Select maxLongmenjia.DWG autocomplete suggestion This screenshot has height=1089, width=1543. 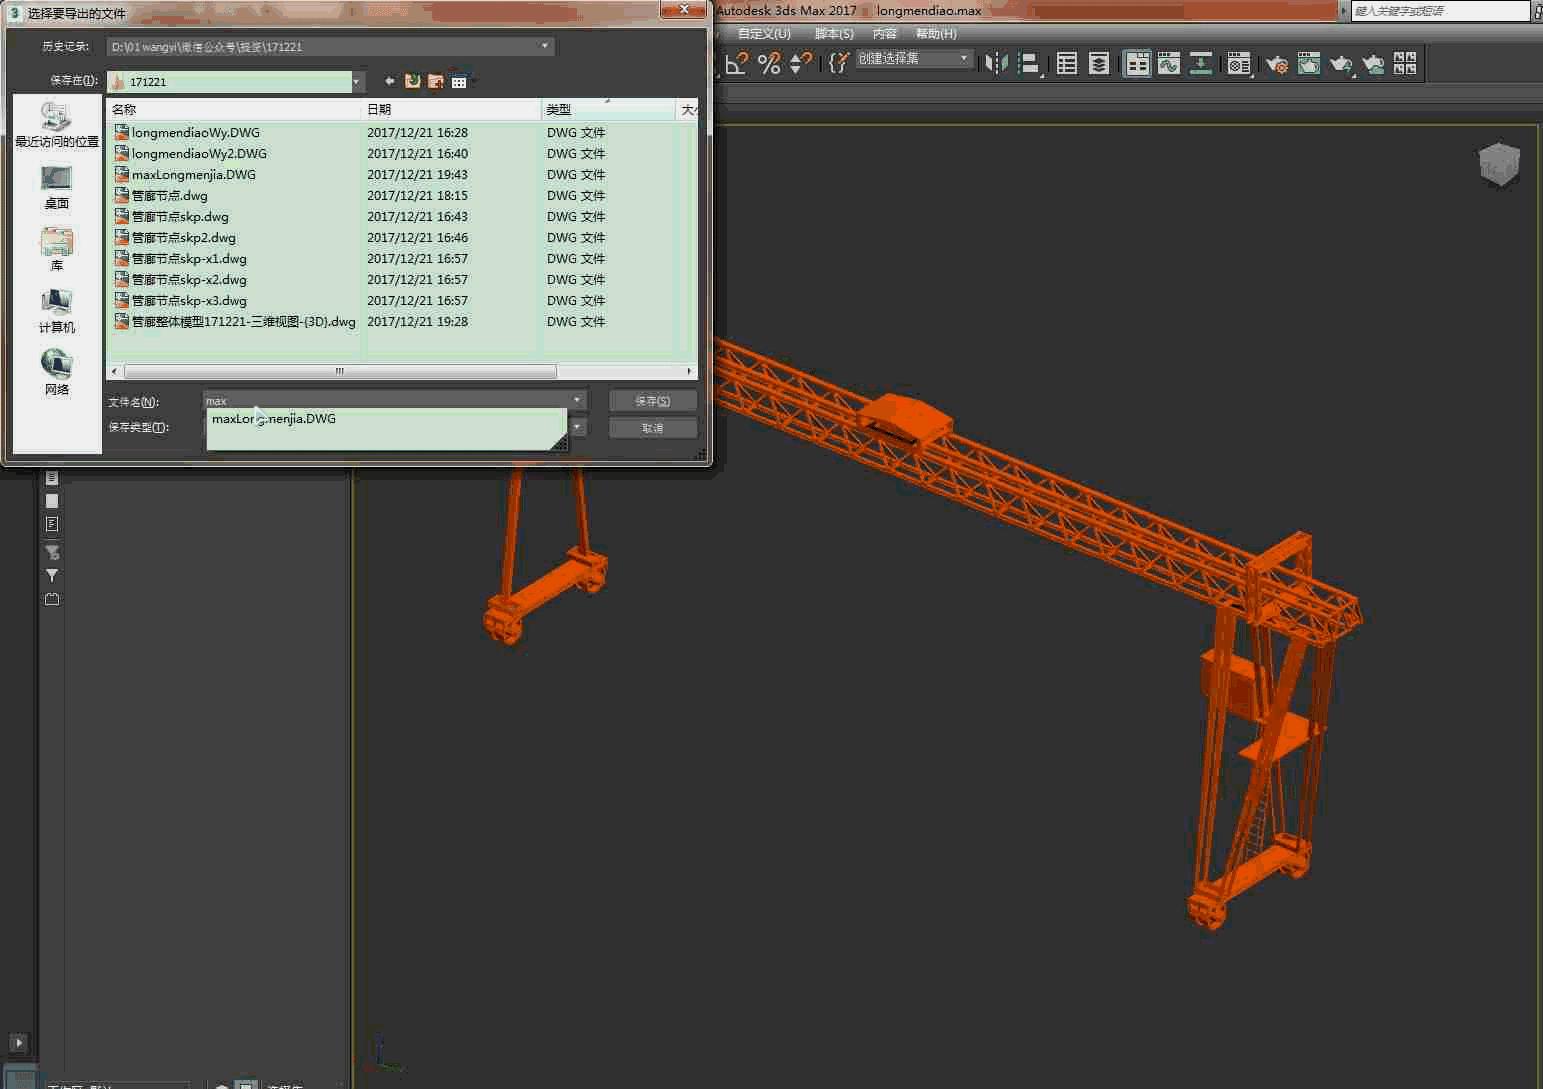[x=274, y=419]
